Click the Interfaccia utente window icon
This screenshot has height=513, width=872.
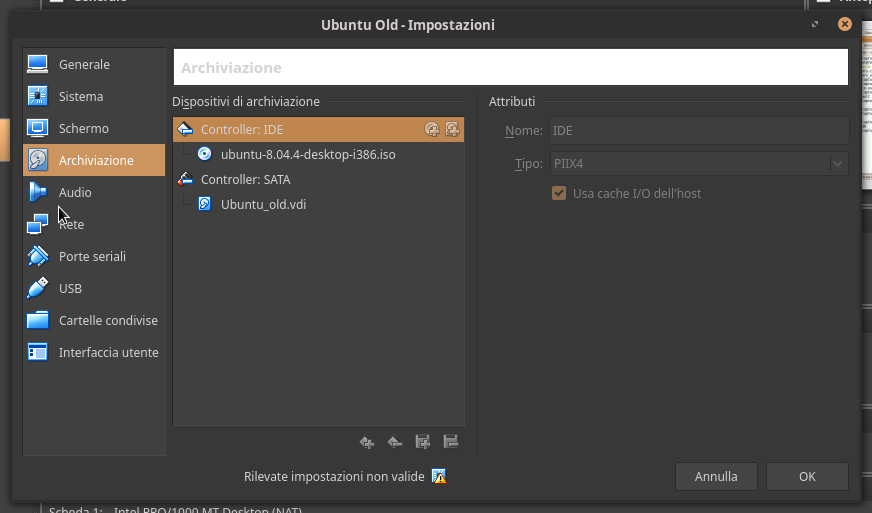[38, 352]
